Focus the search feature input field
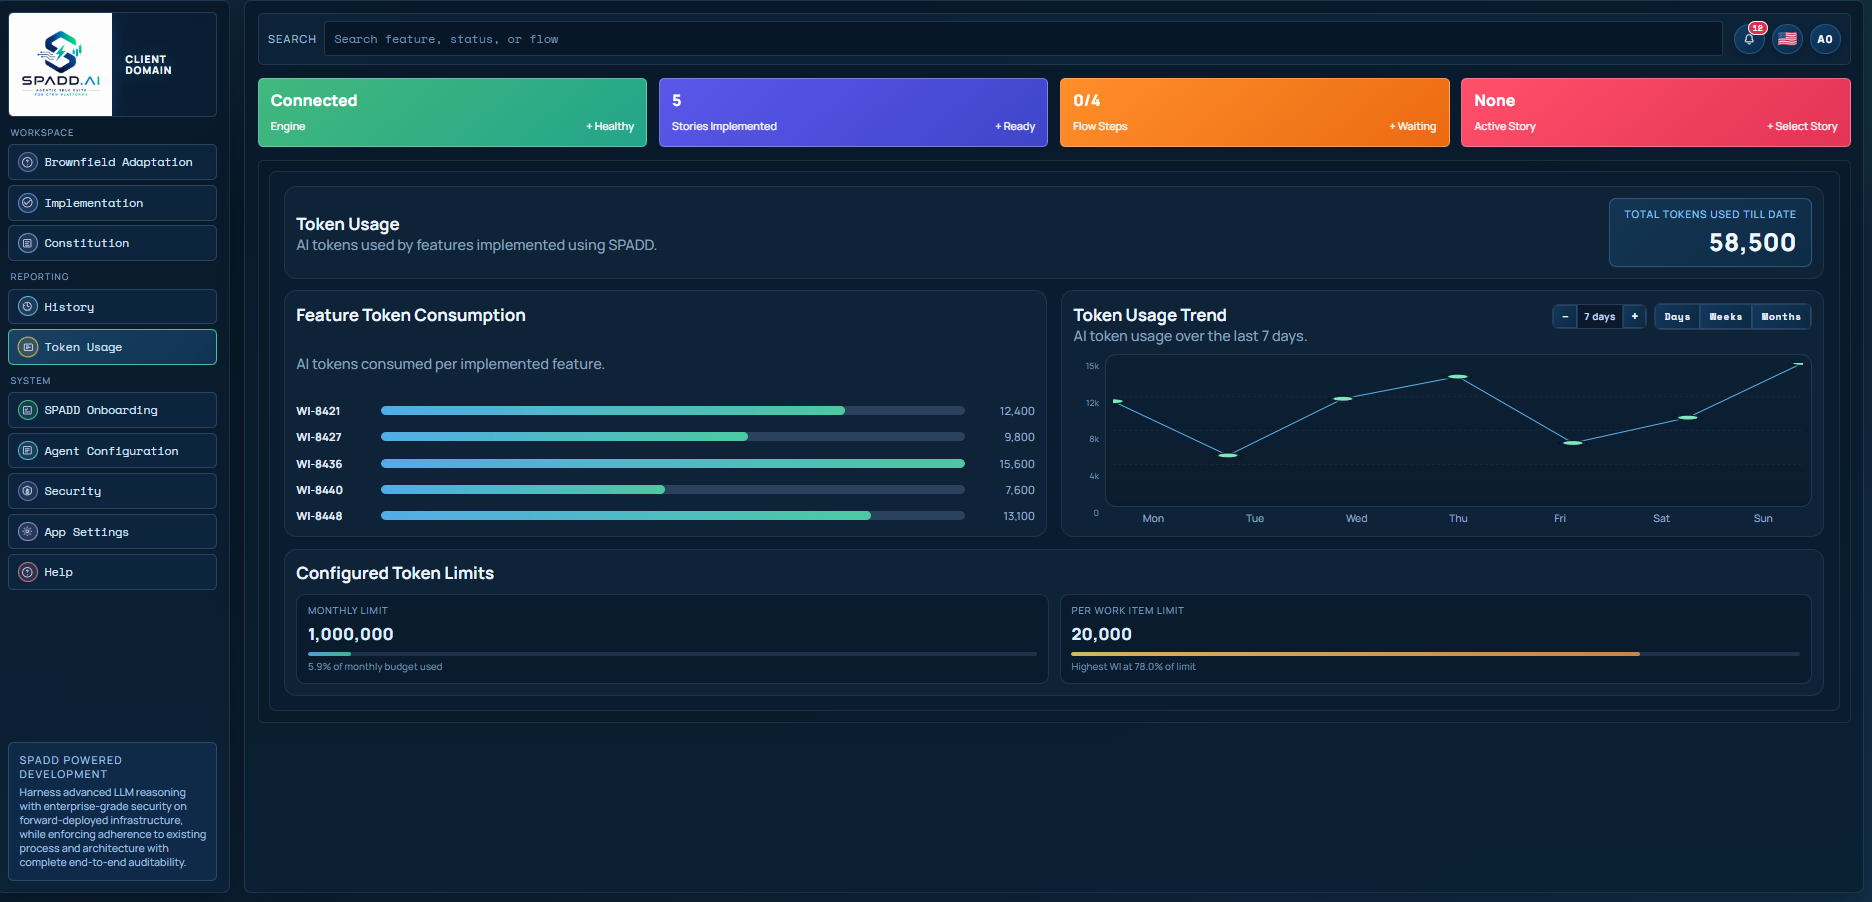This screenshot has width=1872, height=902. [x=1023, y=39]
